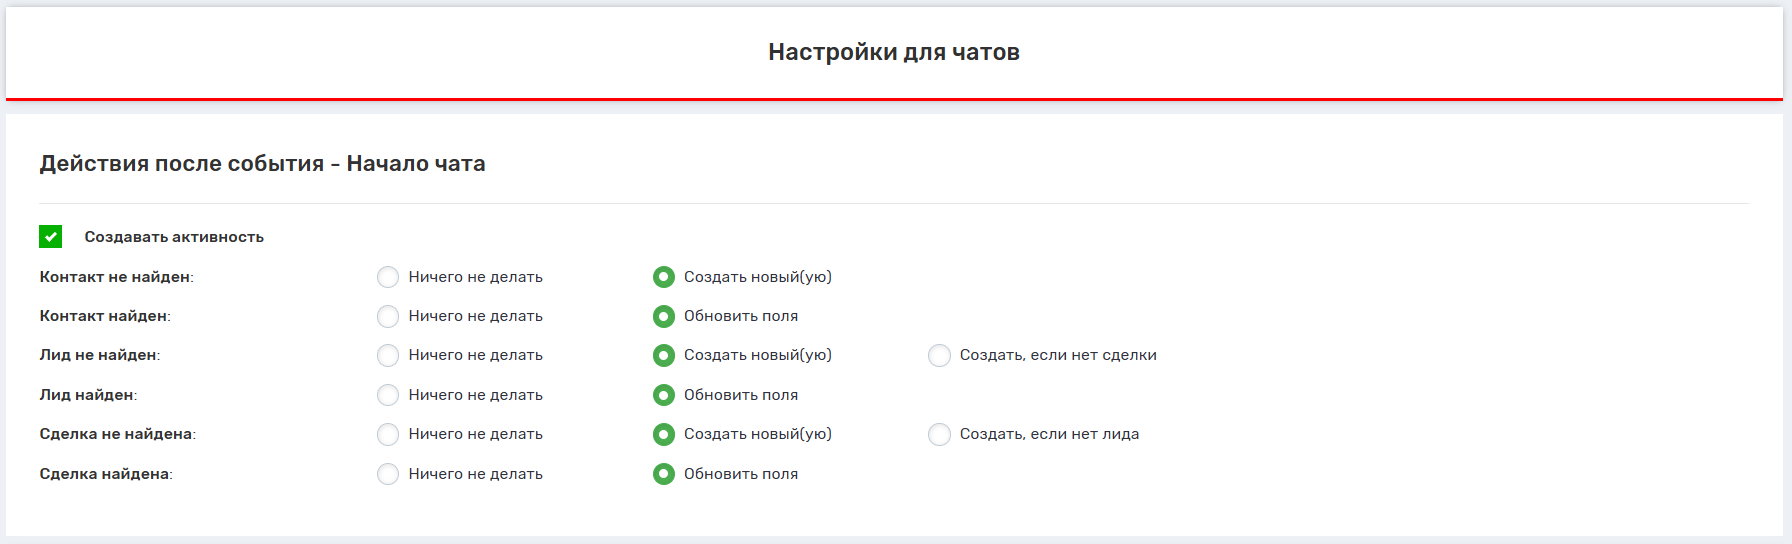Select 'Обновить поля' for Контакт найден
Image resolution: width=1792 pixels, height=544 pixels.
pyautogui.click(x=664, y=316)
